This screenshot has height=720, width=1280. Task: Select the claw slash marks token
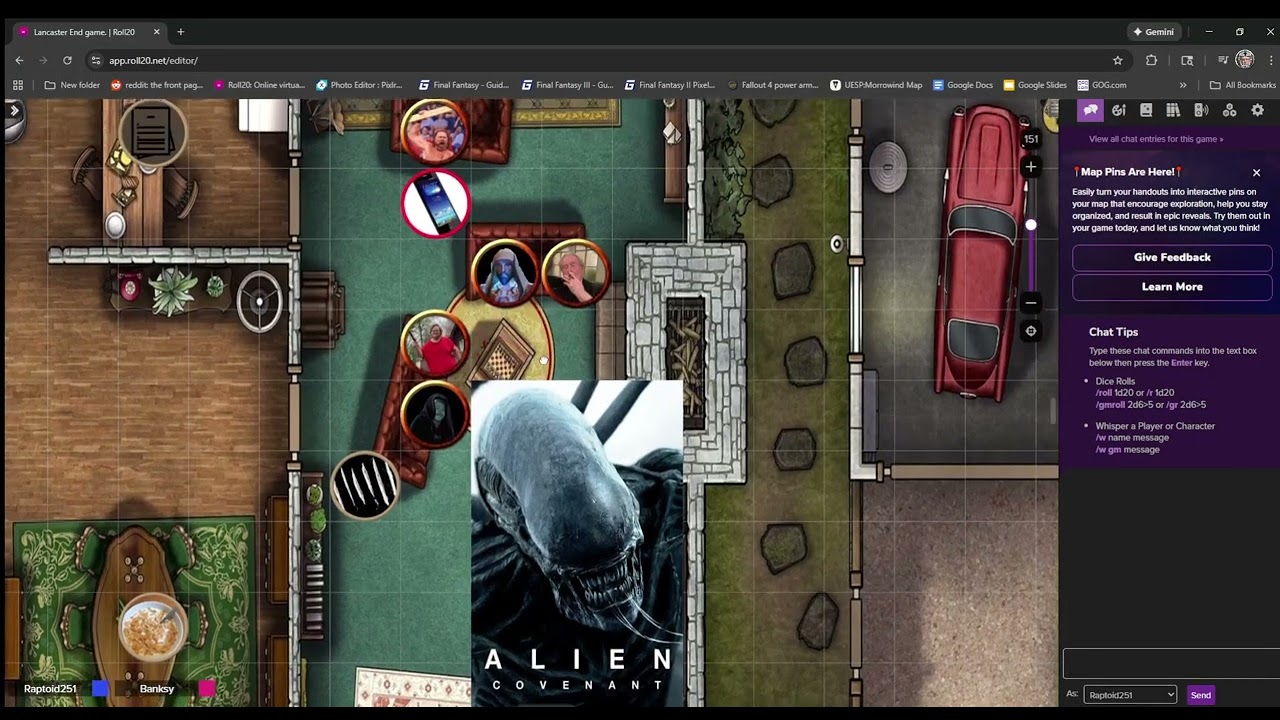pyautogui.click(x=365, y=485)
